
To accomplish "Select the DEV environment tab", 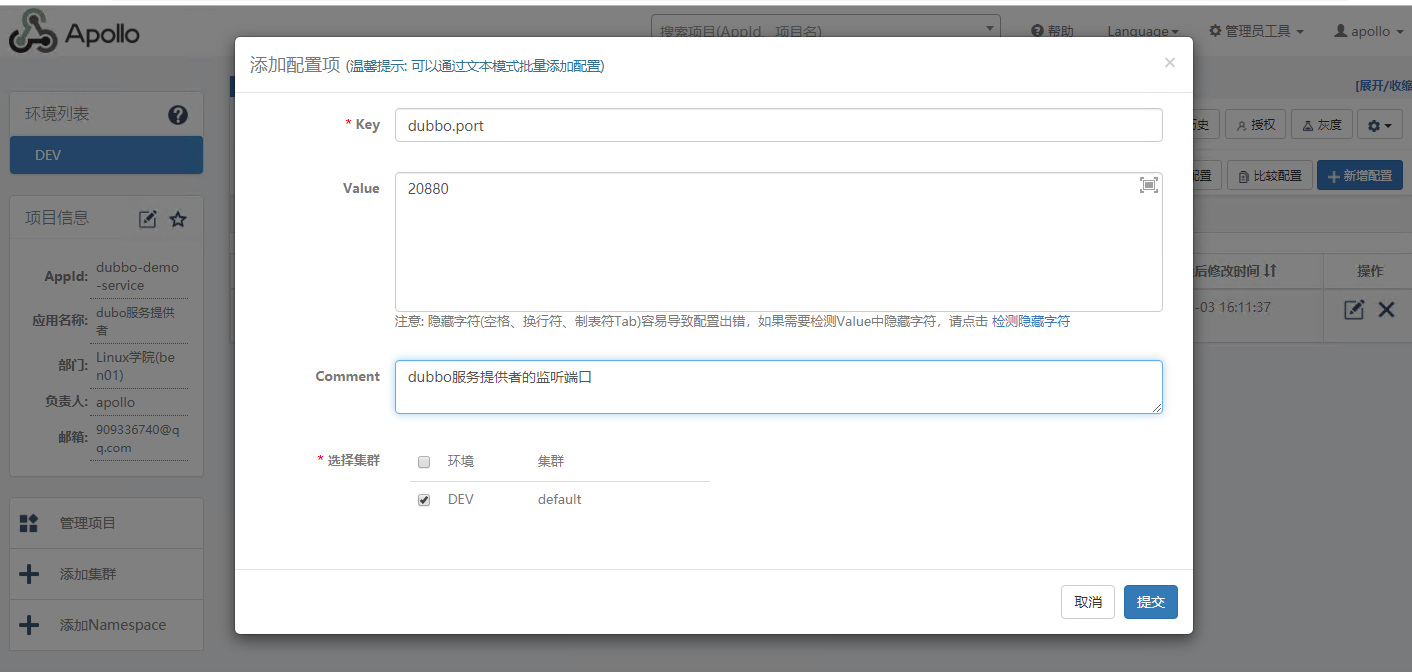I will tap(106, 155).
